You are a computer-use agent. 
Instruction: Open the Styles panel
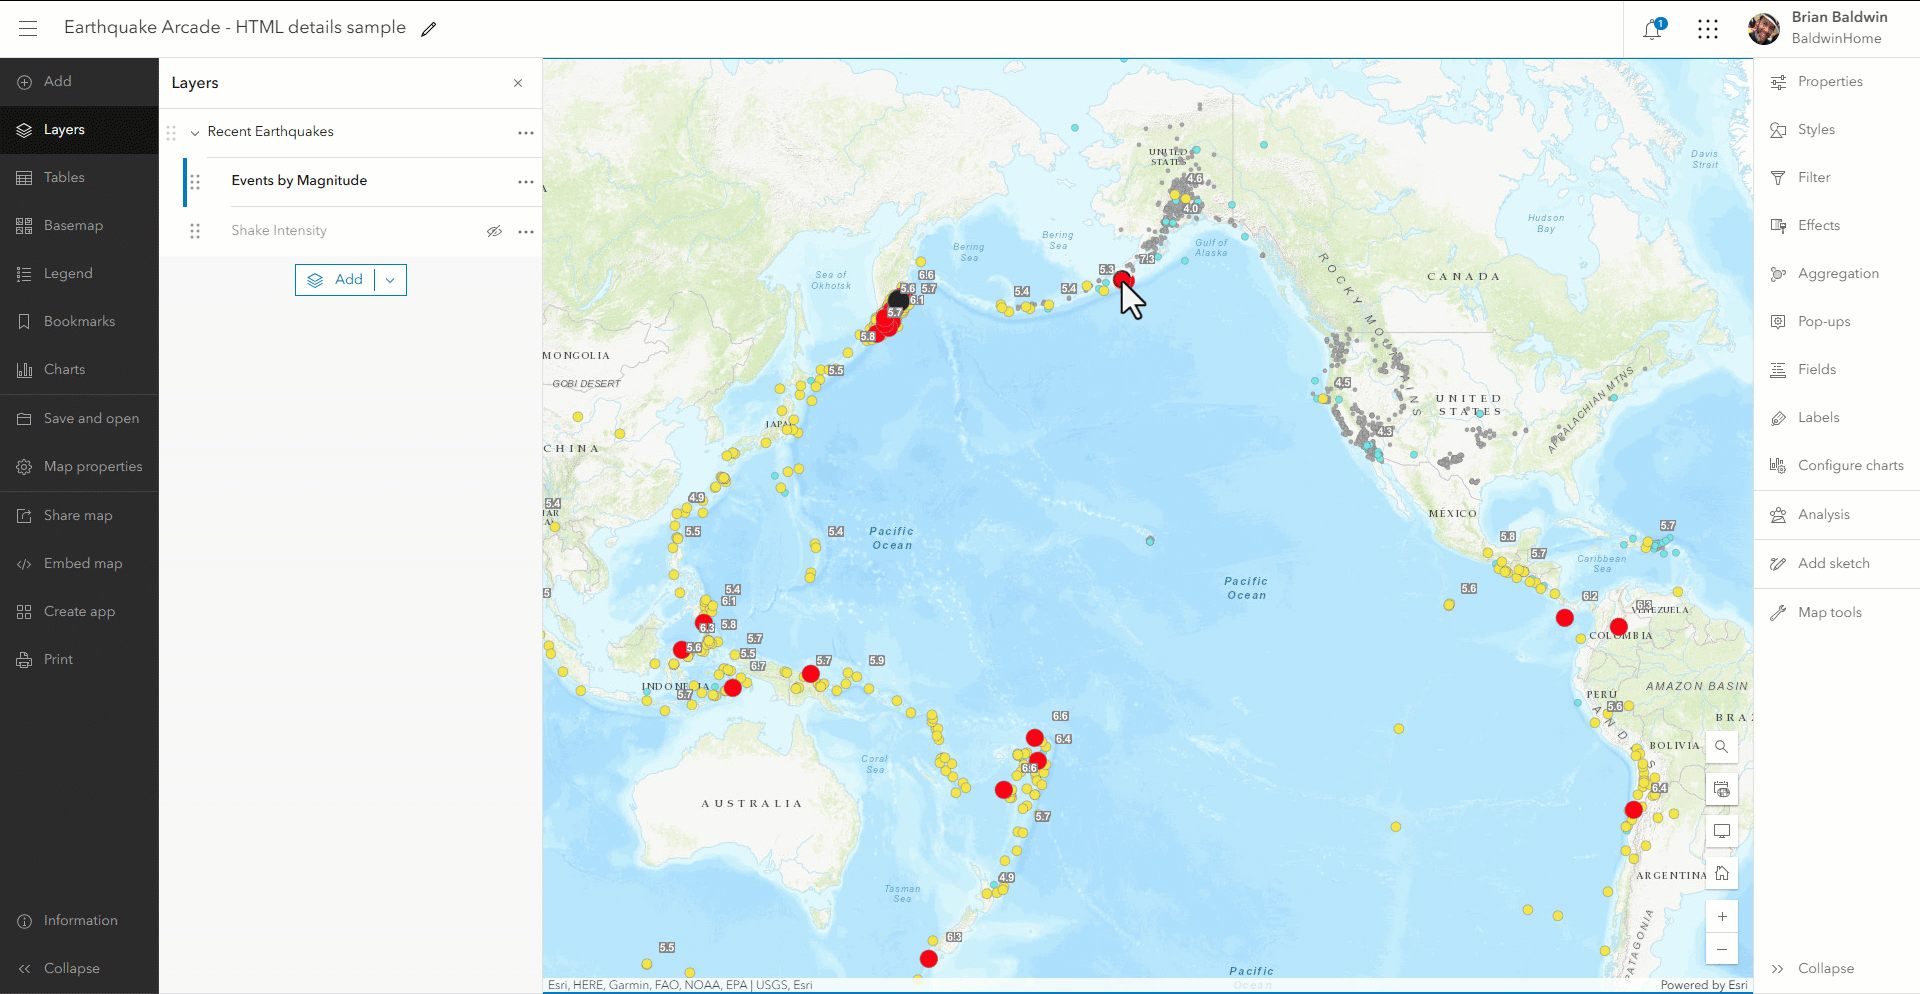click(x=1817, y=129)
